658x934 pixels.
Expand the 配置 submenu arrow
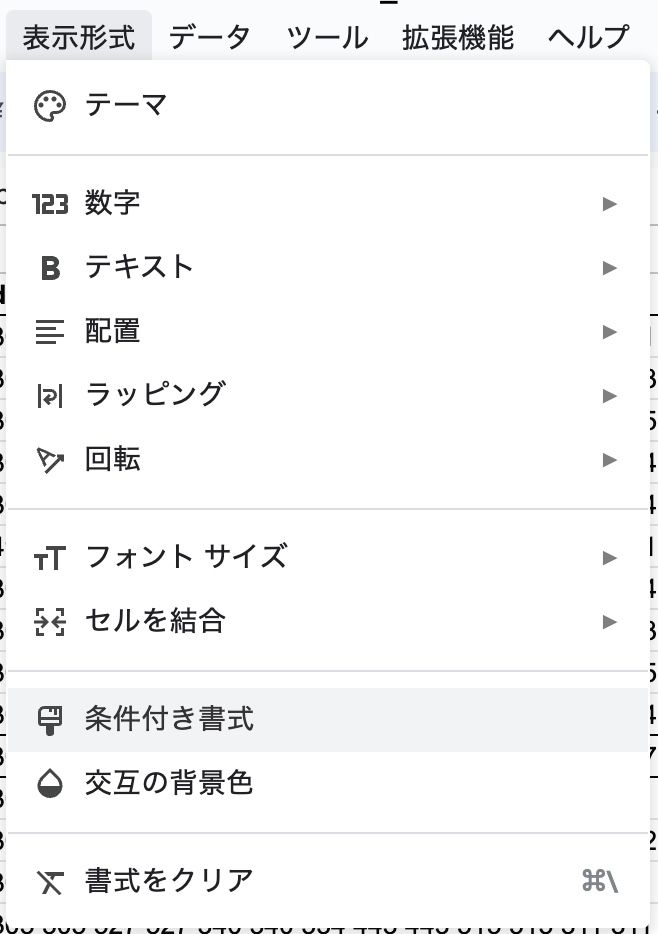610,332
